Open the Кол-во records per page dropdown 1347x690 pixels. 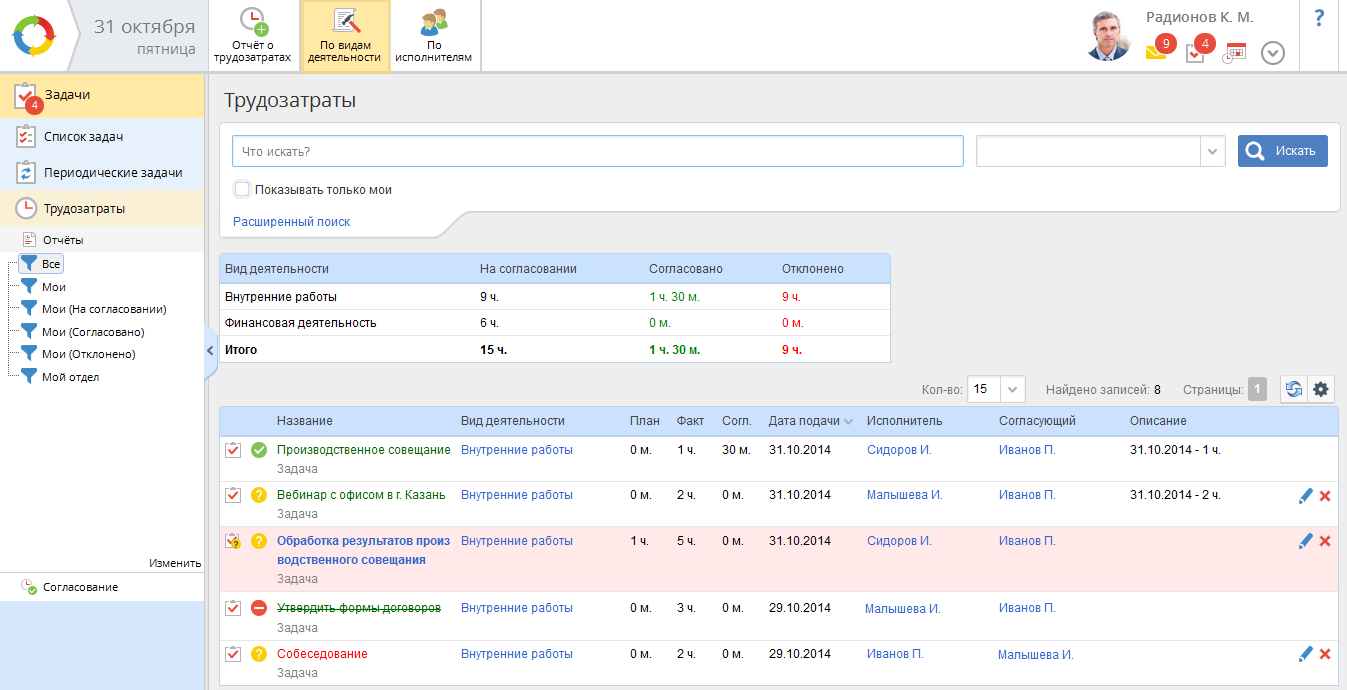click(1013, 389)
